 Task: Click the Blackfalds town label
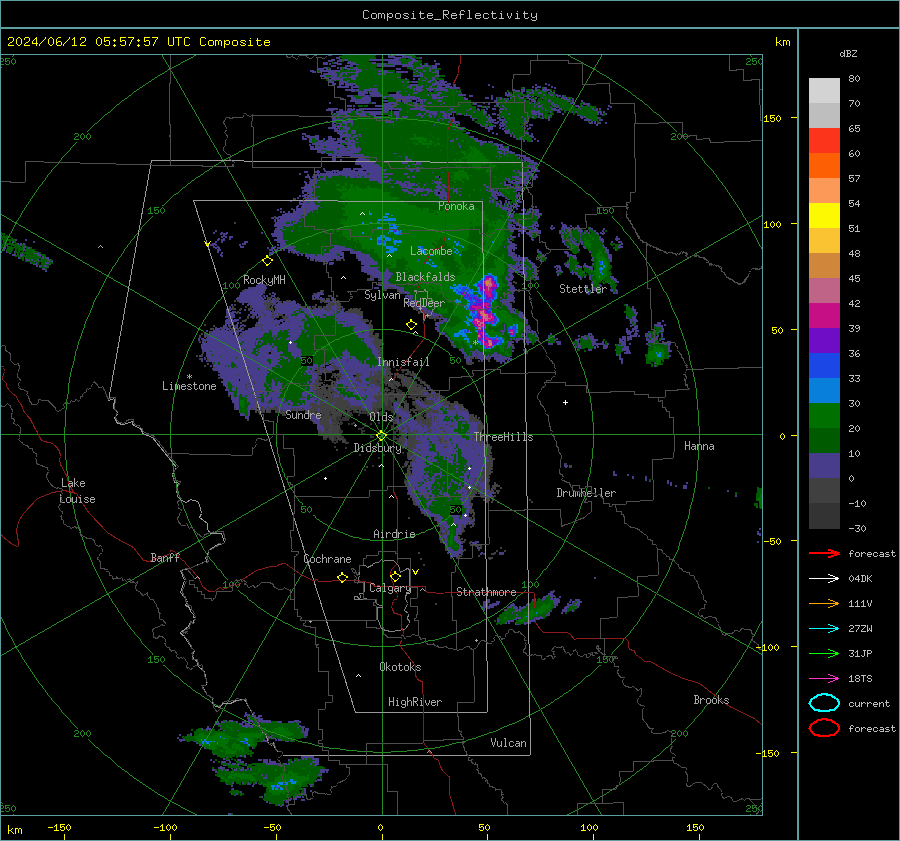pos(425,277)
